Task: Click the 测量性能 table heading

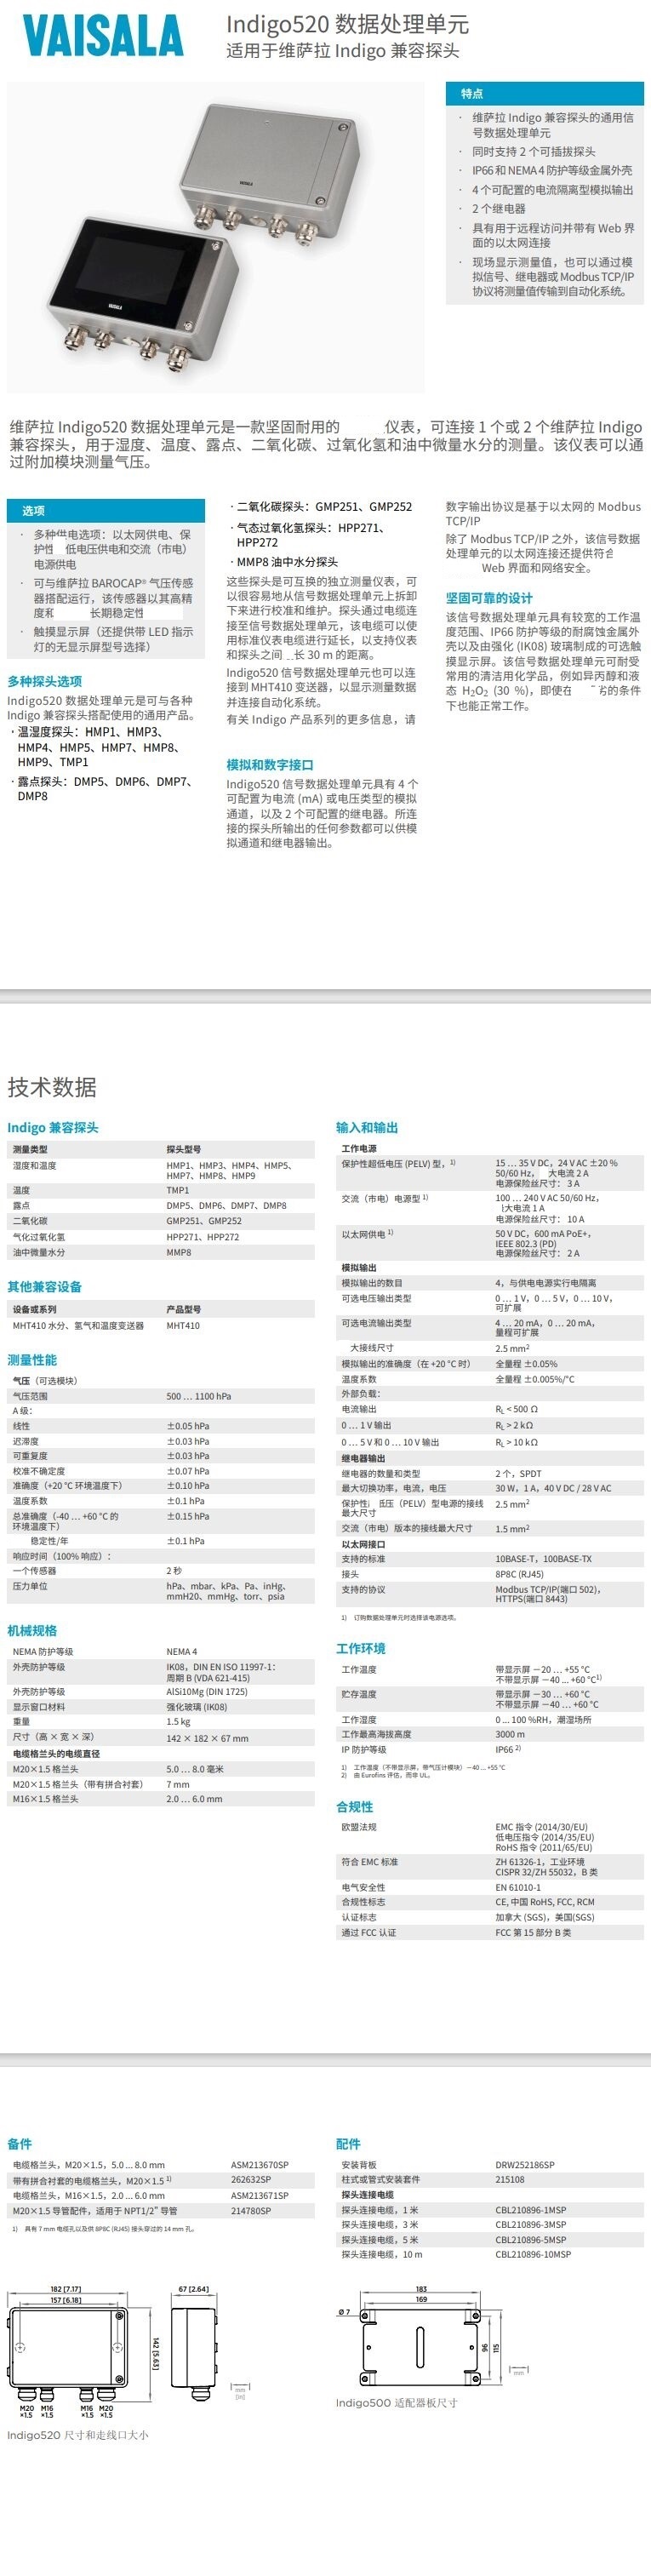Action: tap(32, 1359)
